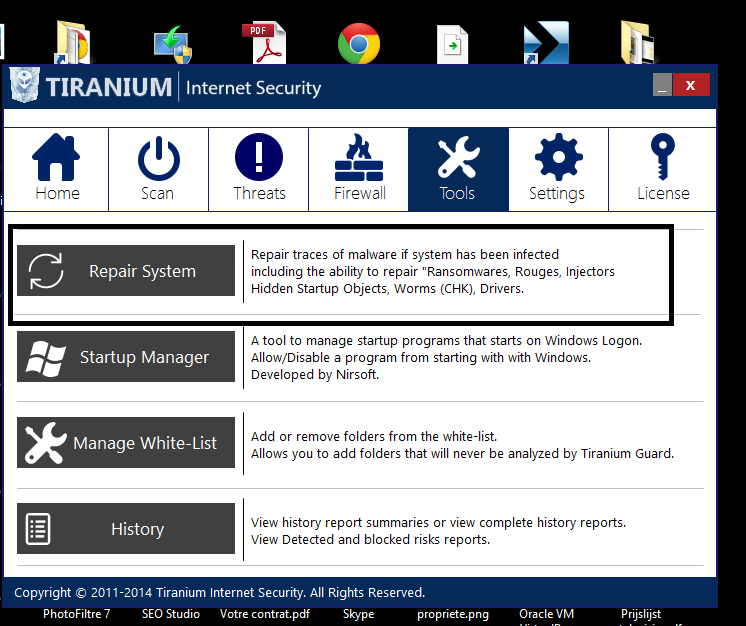Close Tiranium with the red X

[691, 85]
